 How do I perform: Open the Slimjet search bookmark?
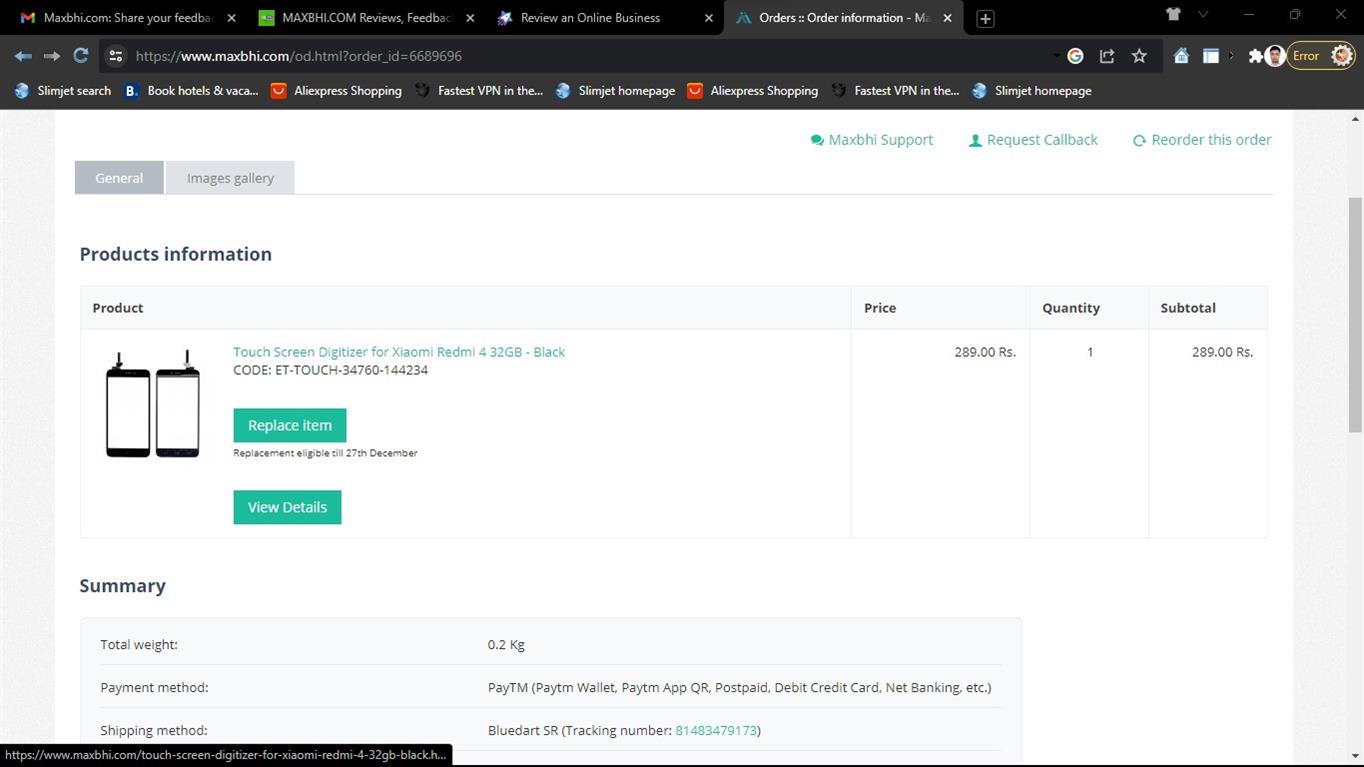pyautogui.click(x=62, y=91)
